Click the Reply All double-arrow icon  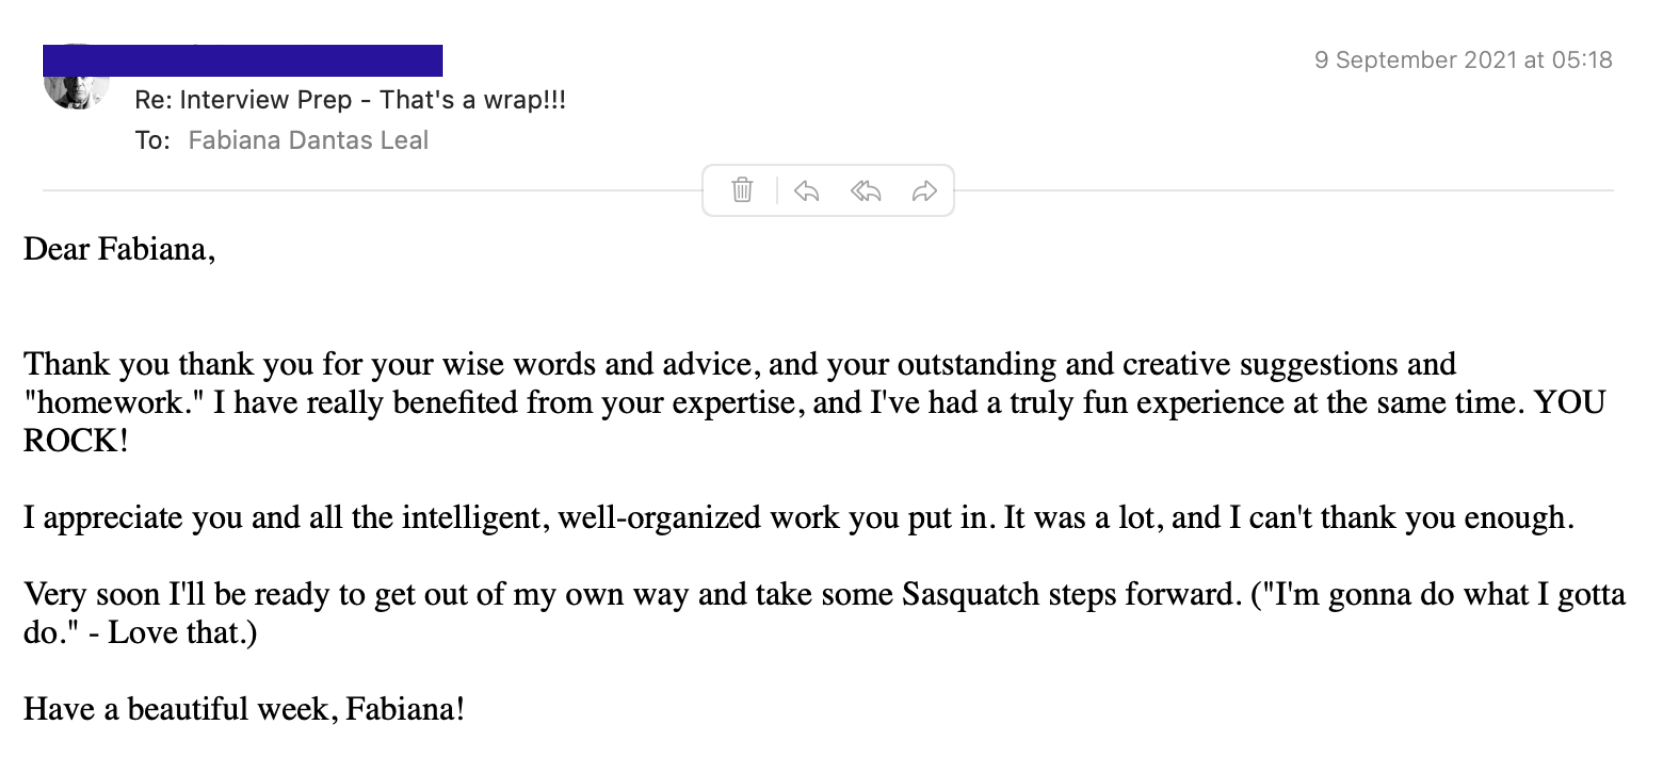[x=865, y=190]
